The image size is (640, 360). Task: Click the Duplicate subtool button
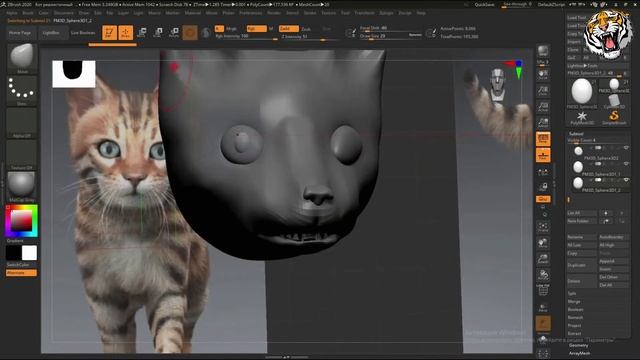tap(582, 265)
